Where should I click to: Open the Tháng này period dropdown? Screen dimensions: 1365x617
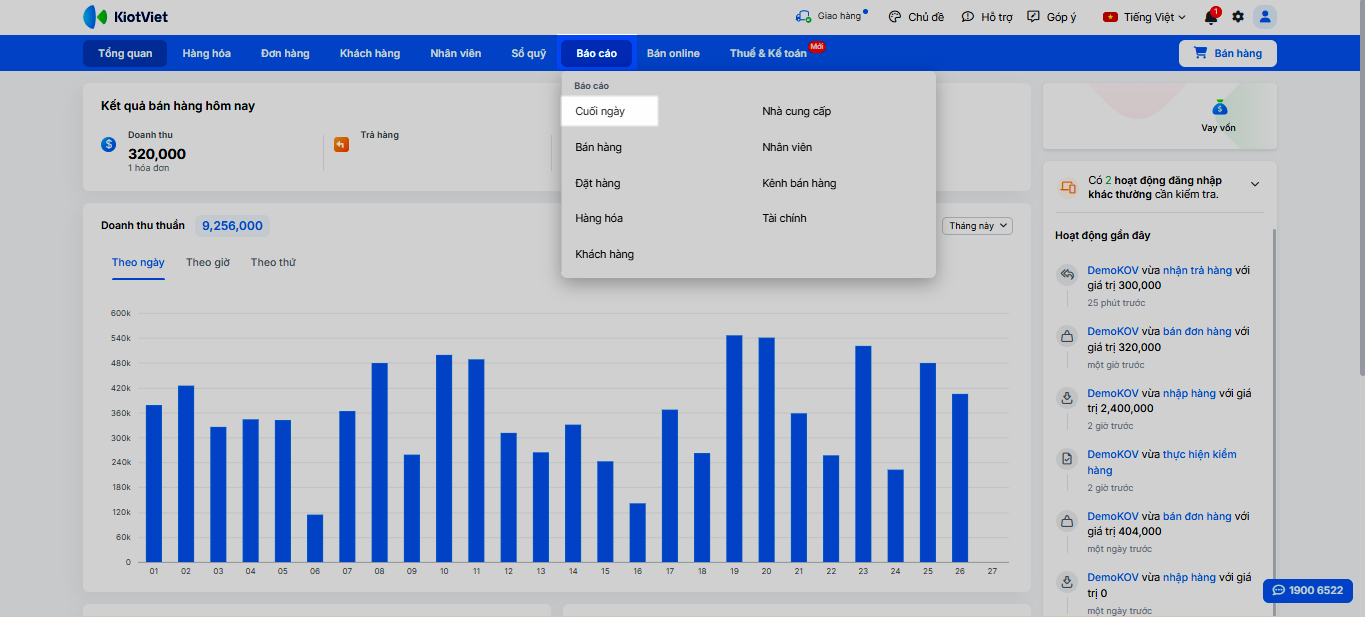977,226
